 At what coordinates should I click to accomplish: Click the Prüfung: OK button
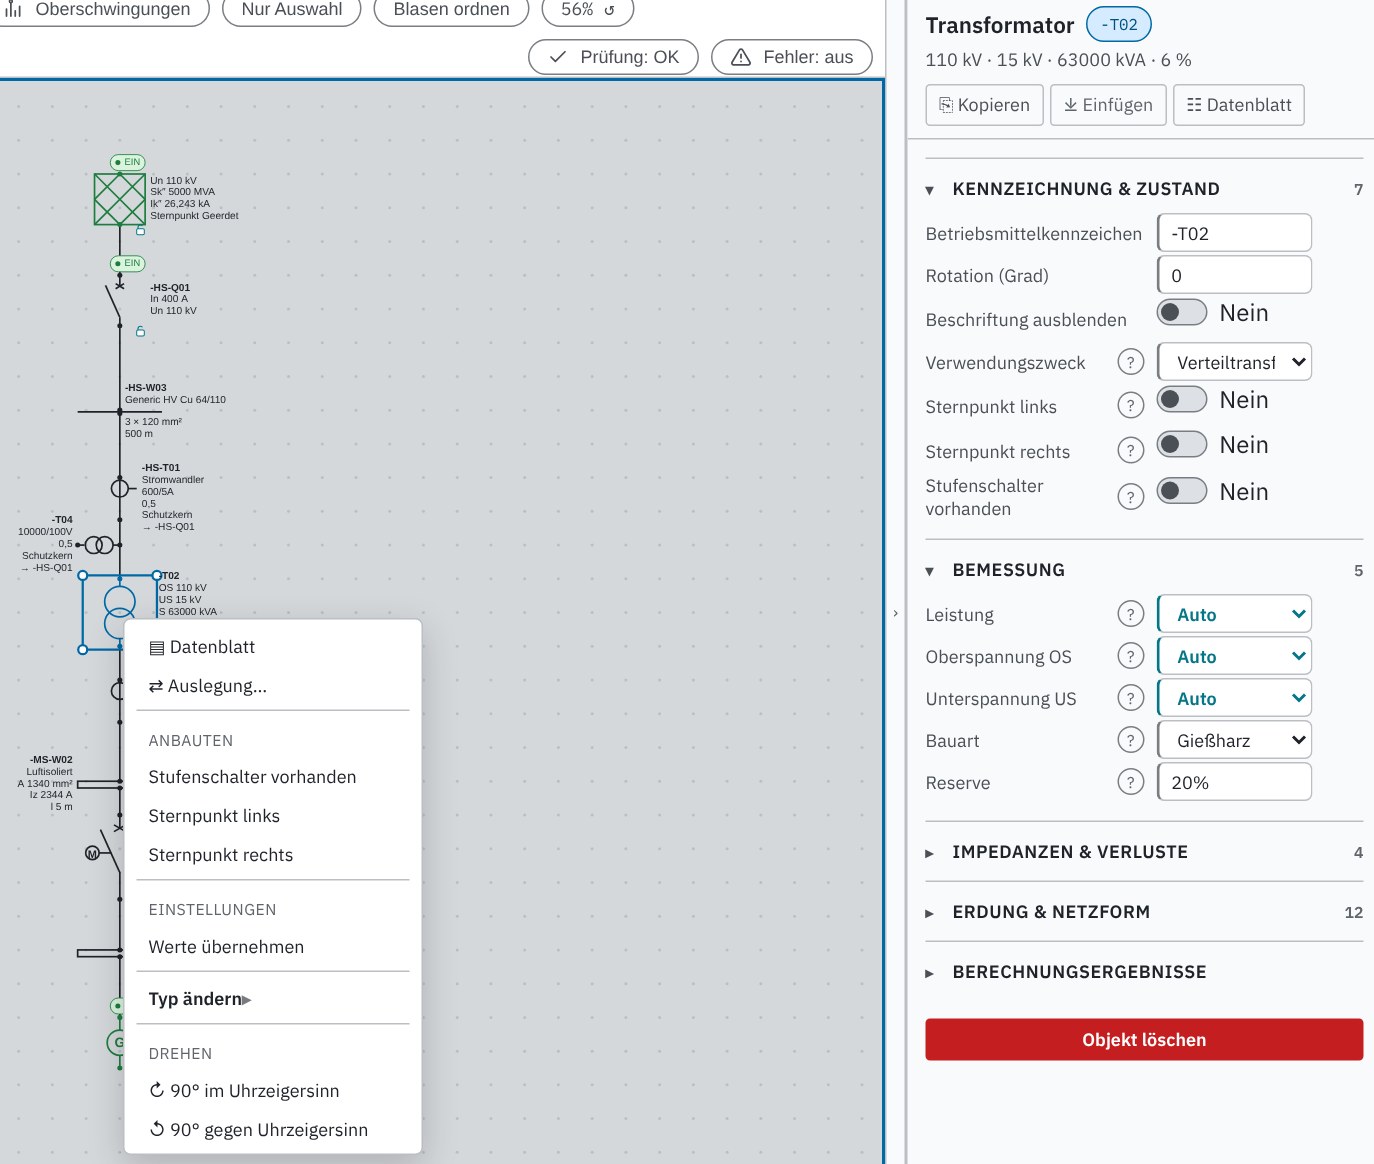(x=615, y=57)
